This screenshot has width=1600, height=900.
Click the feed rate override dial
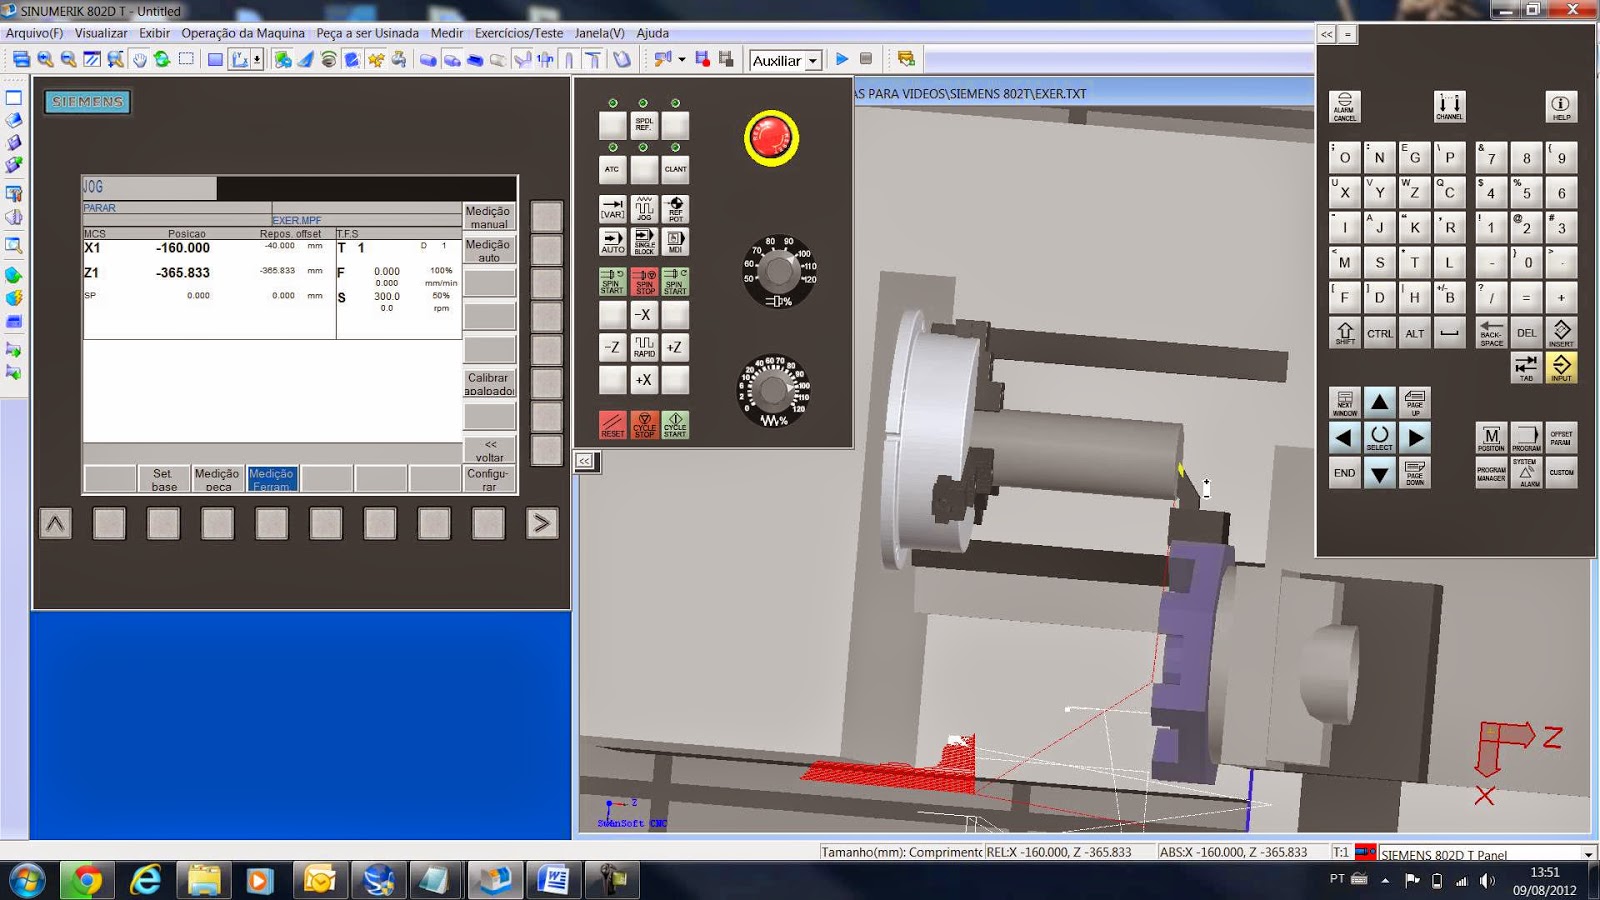[773, 390]
